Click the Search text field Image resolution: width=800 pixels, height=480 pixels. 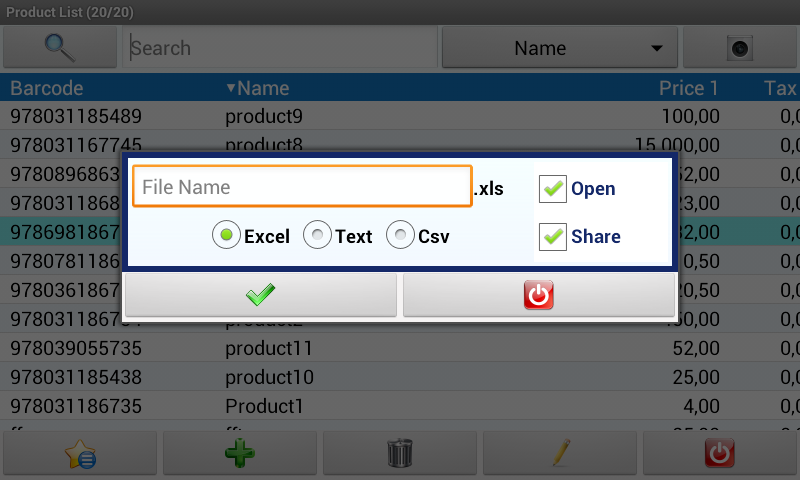tap(280, 48)
